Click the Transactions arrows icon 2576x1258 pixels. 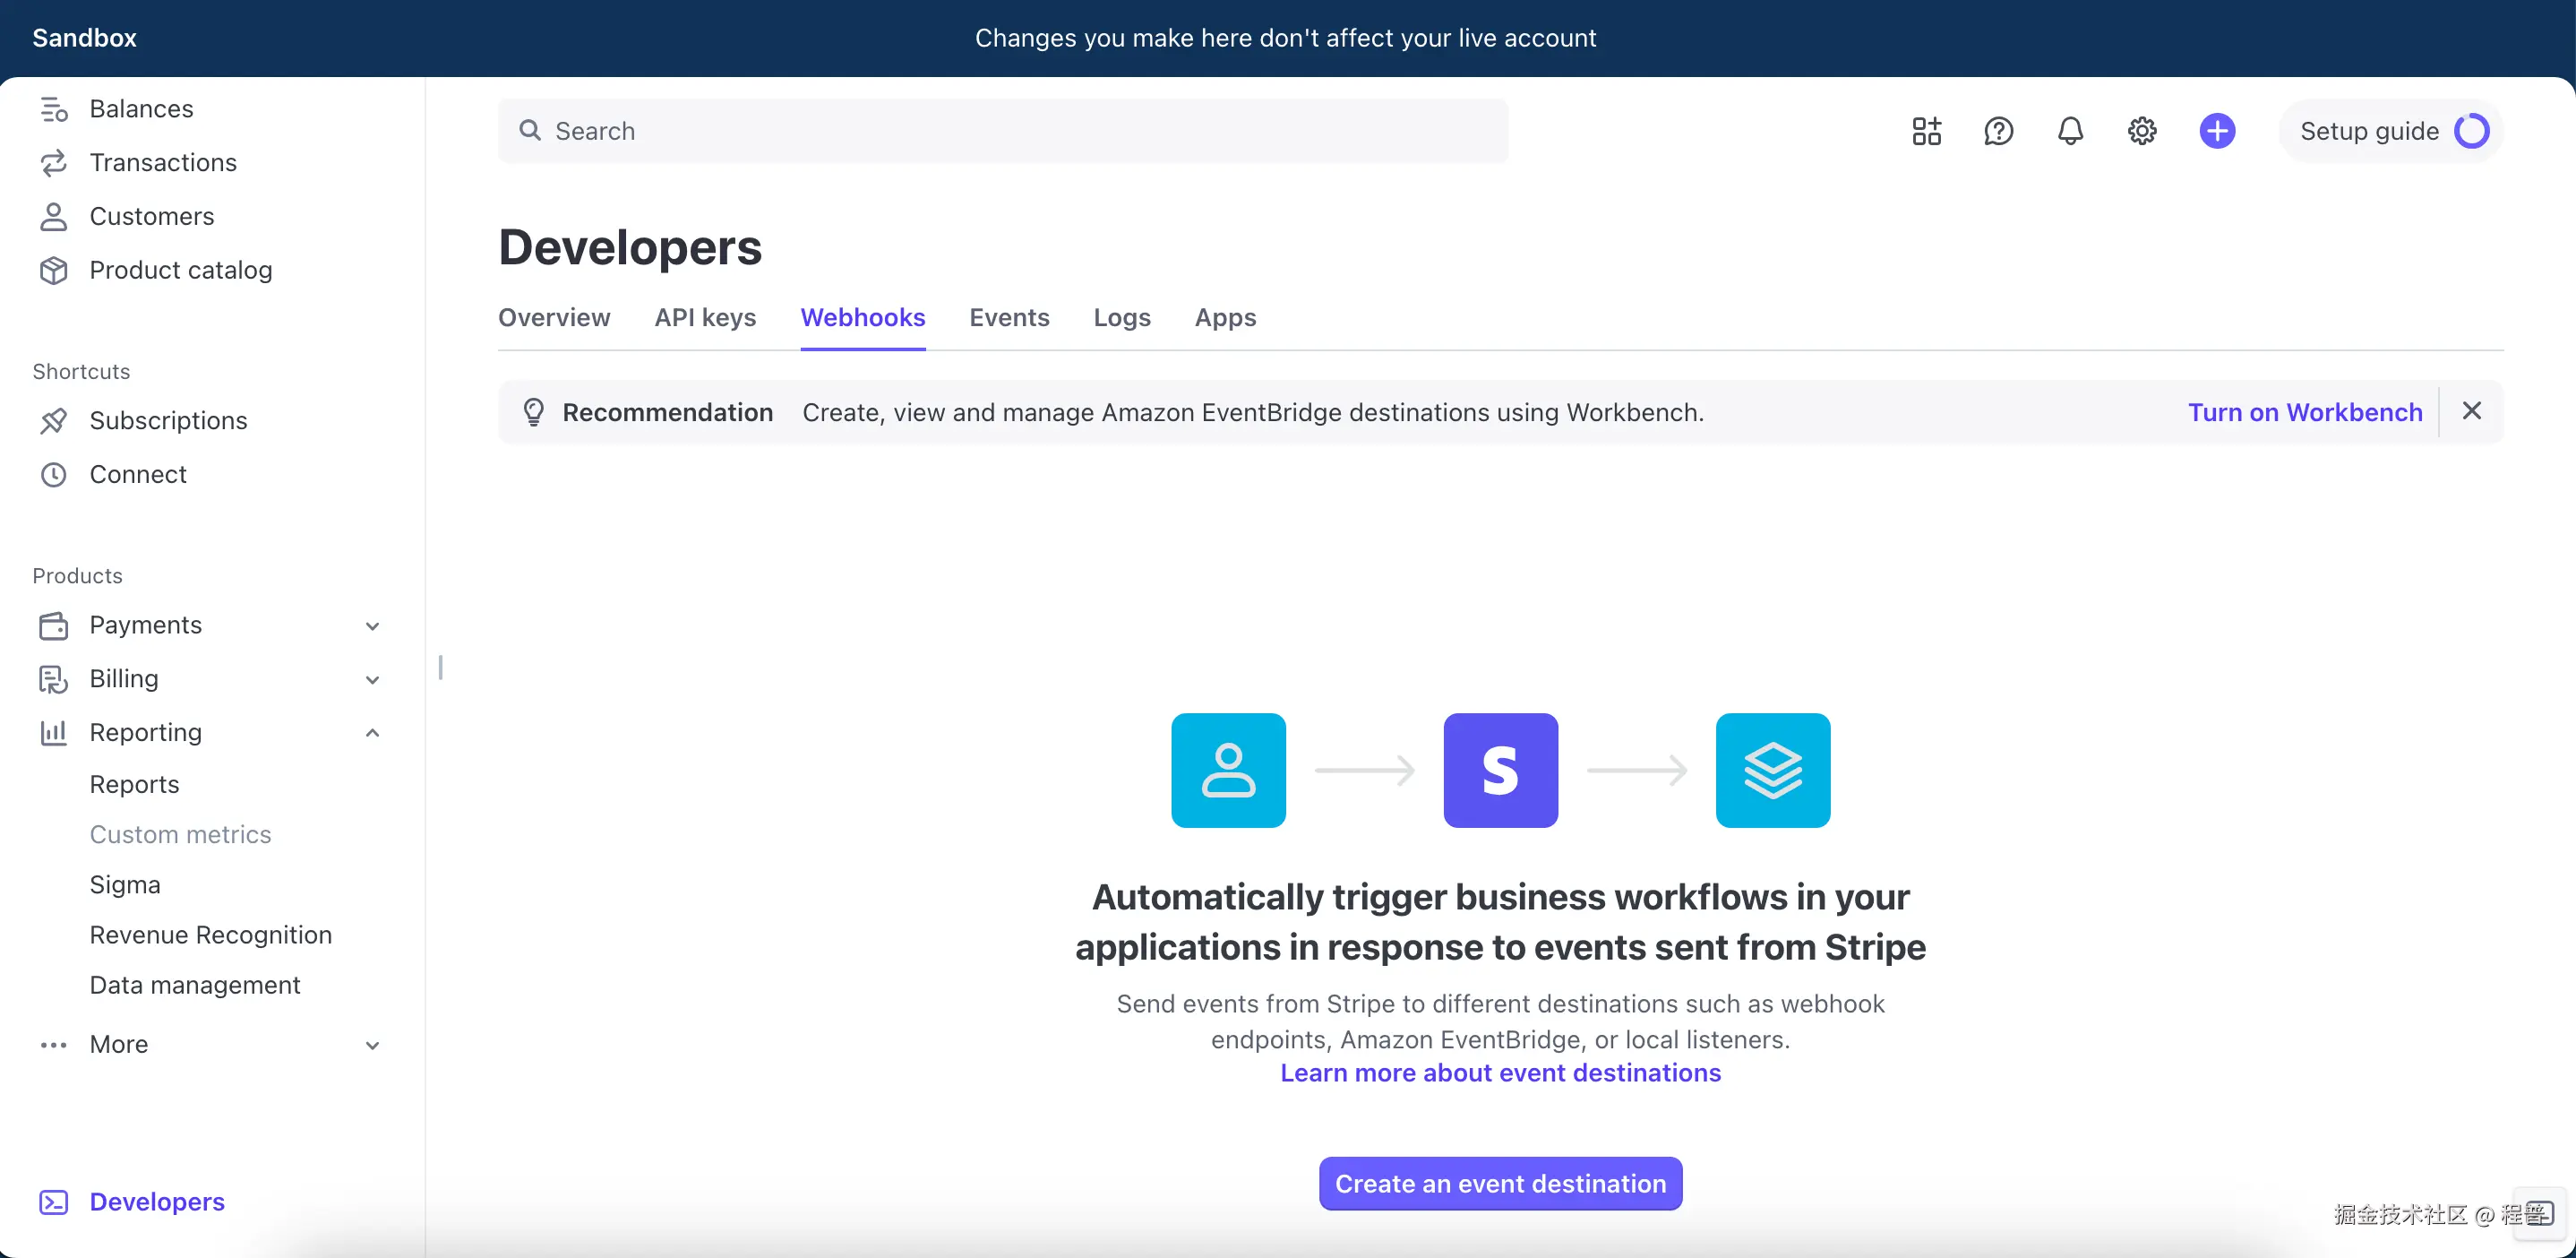pyautogui.click(x=54, y=163)
